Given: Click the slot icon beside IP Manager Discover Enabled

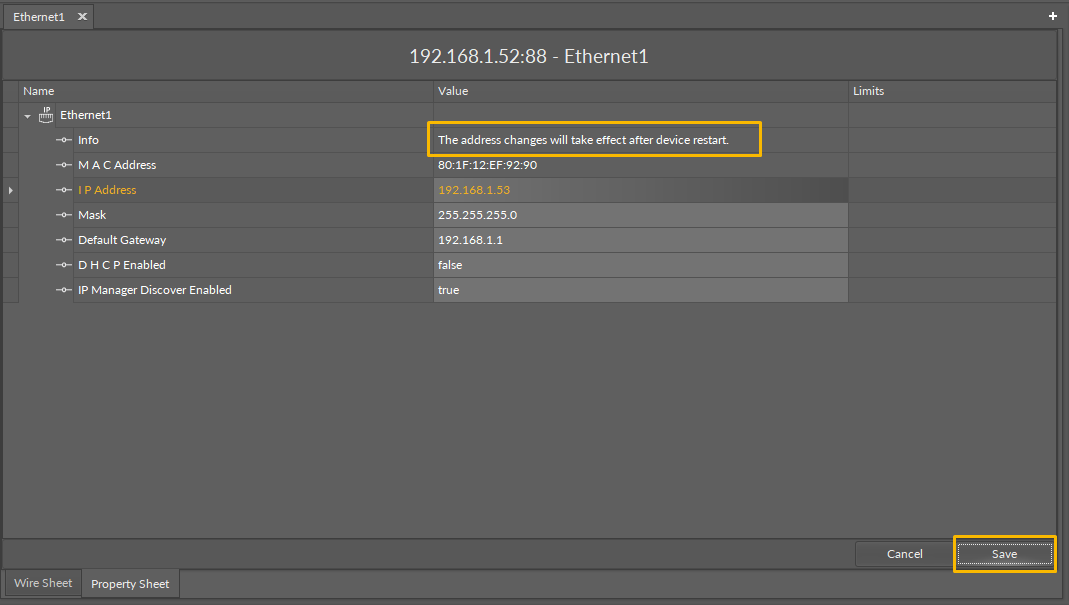Looking at the screenshot, I should (64, 290).
